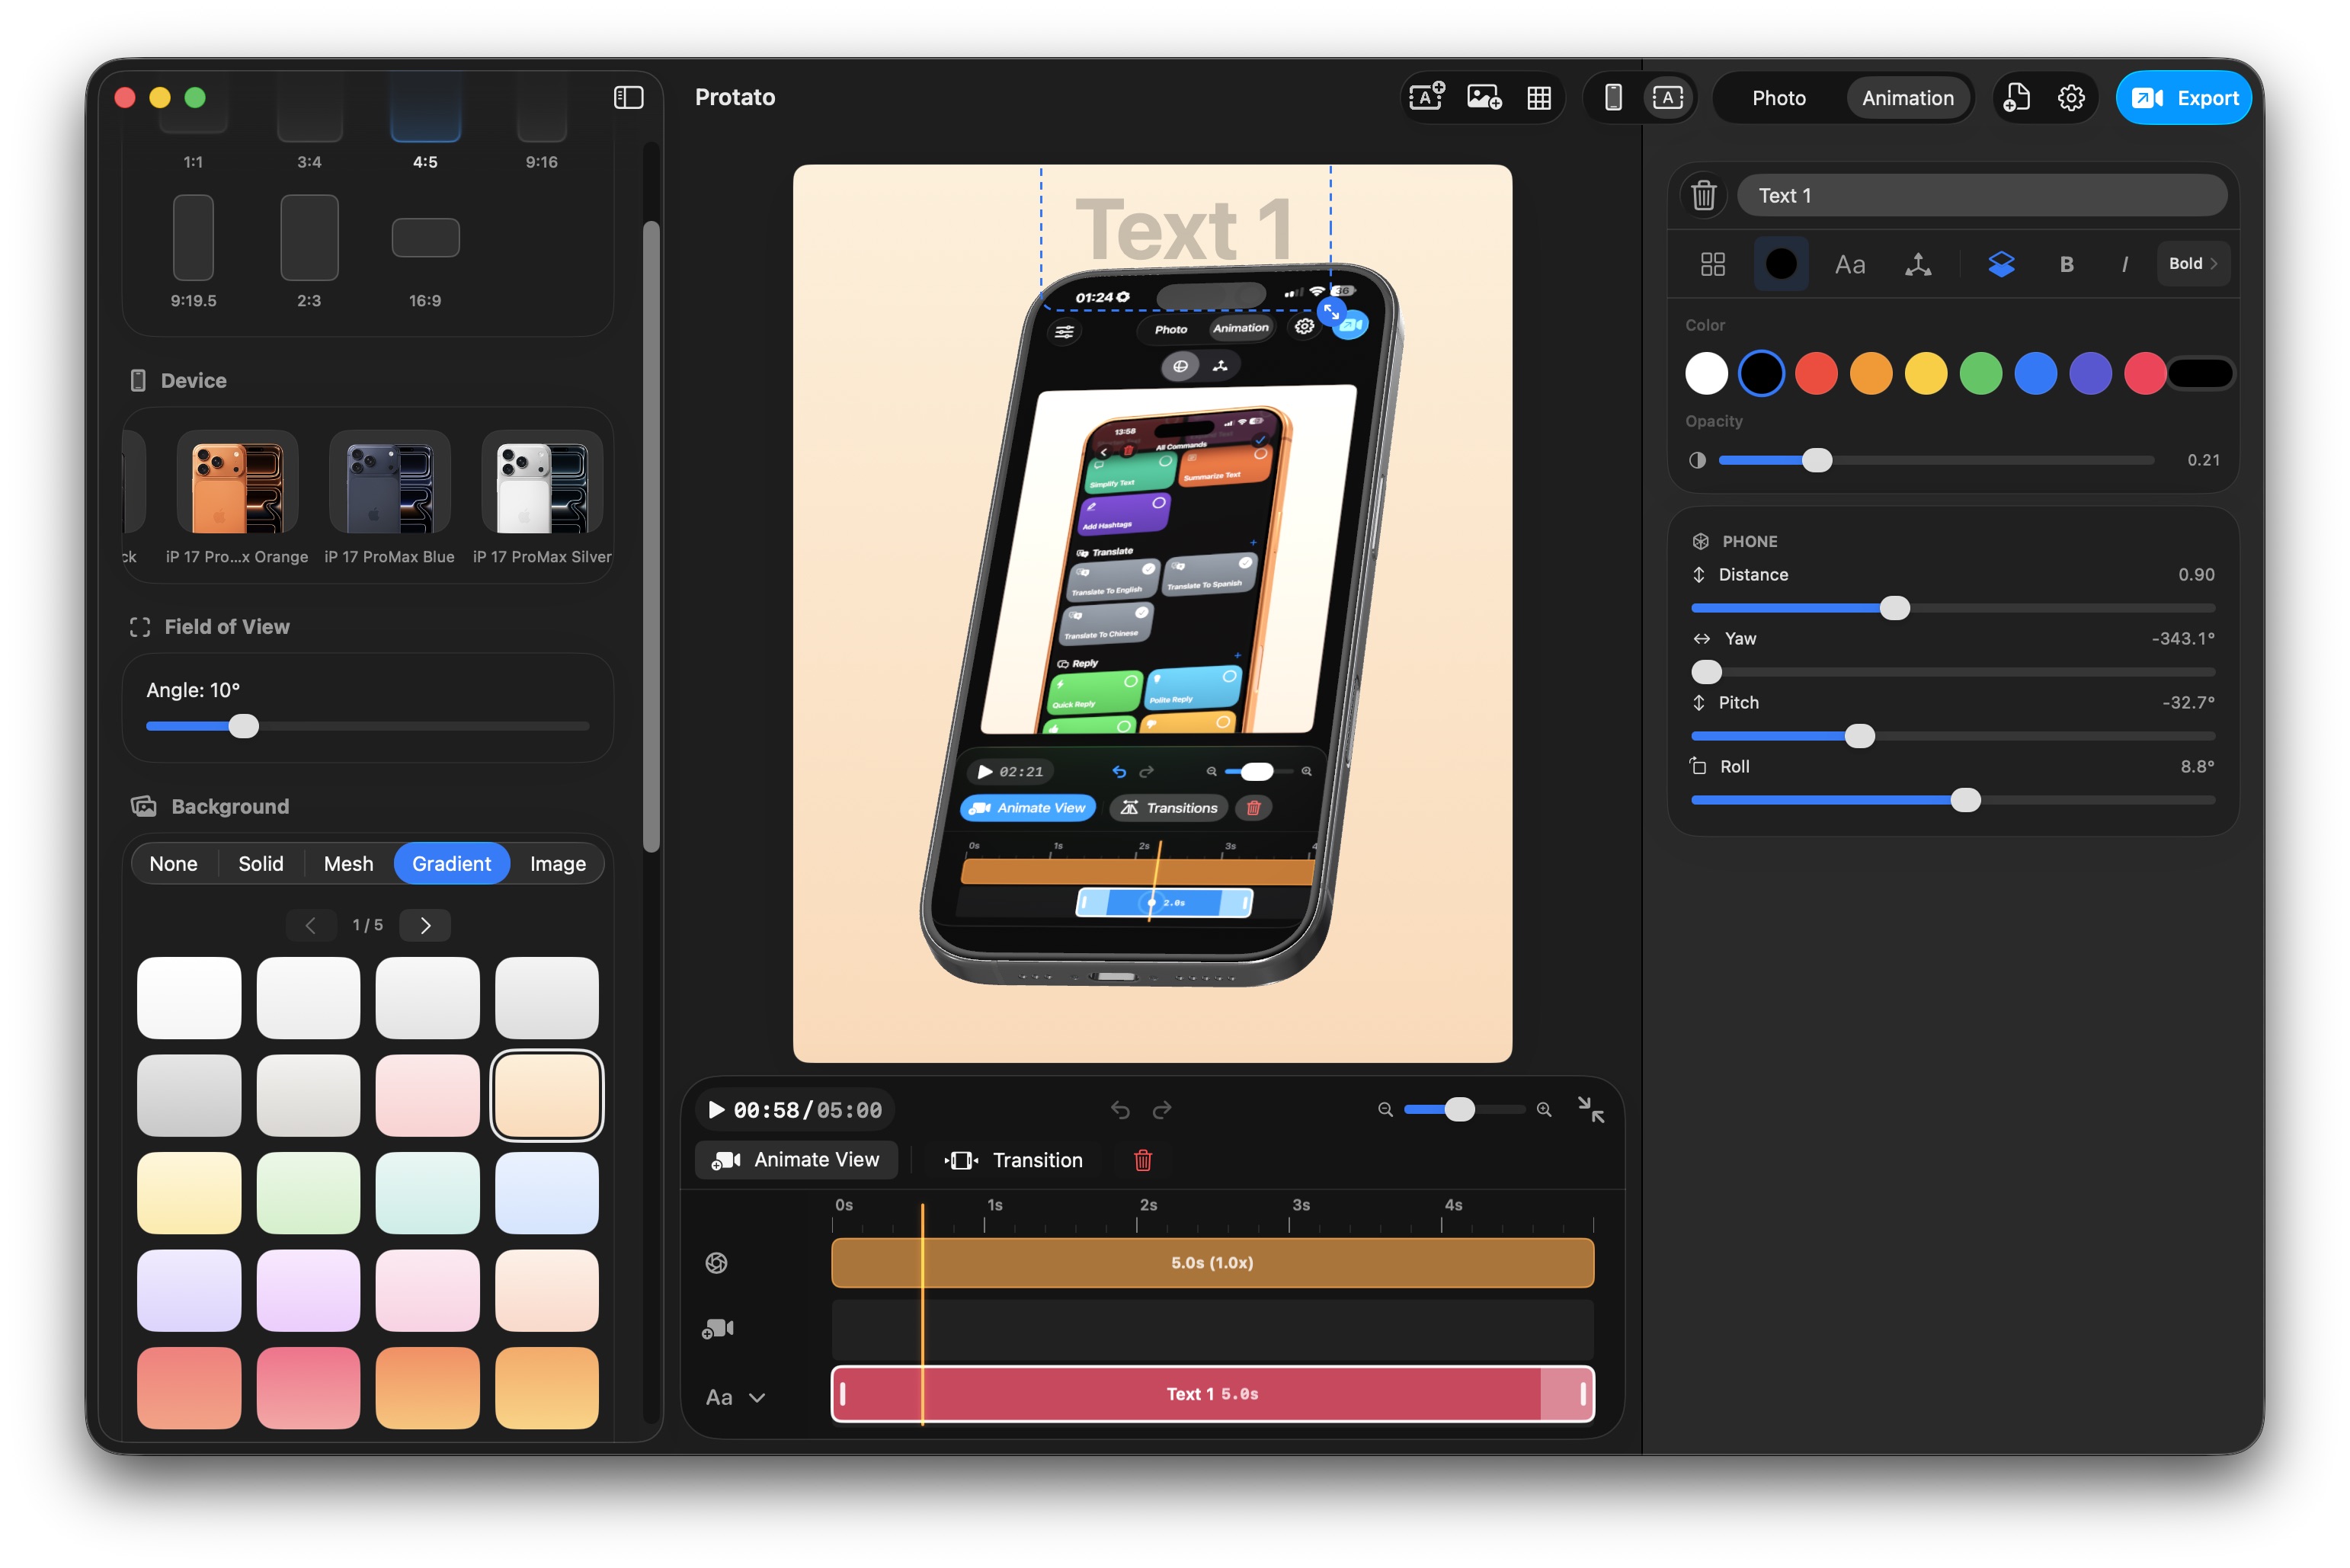Toggle the blue layers stack icon
Viewport: 2350px width, 1568px height.
(2001, 264)
